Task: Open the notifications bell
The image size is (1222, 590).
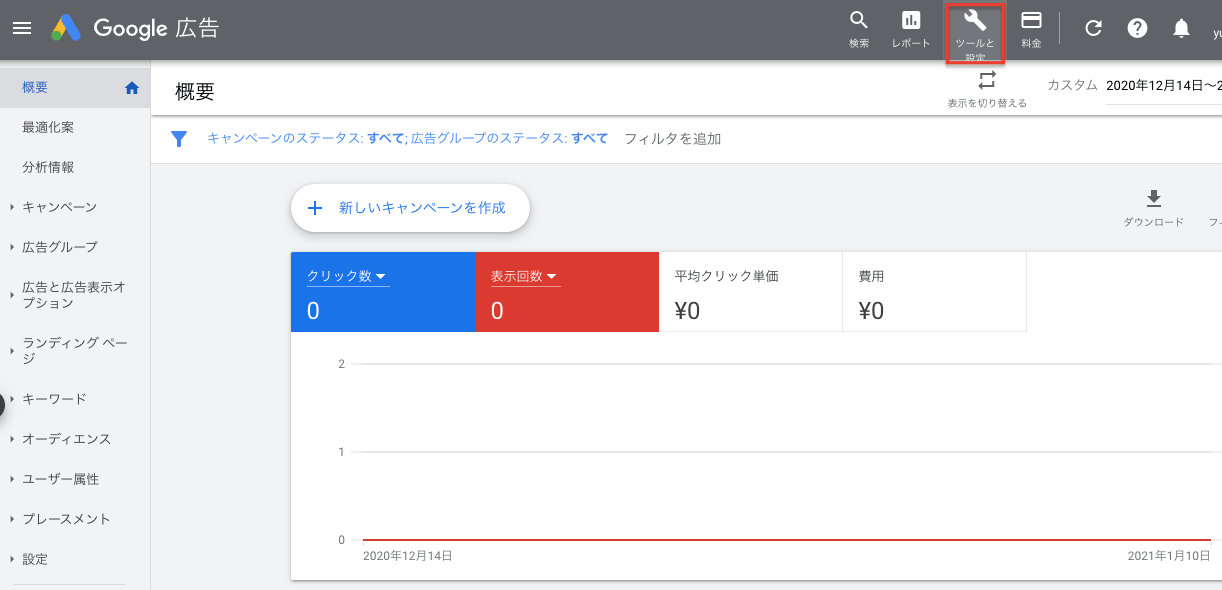Action: pyautogui.click(x=1181, y=28)
